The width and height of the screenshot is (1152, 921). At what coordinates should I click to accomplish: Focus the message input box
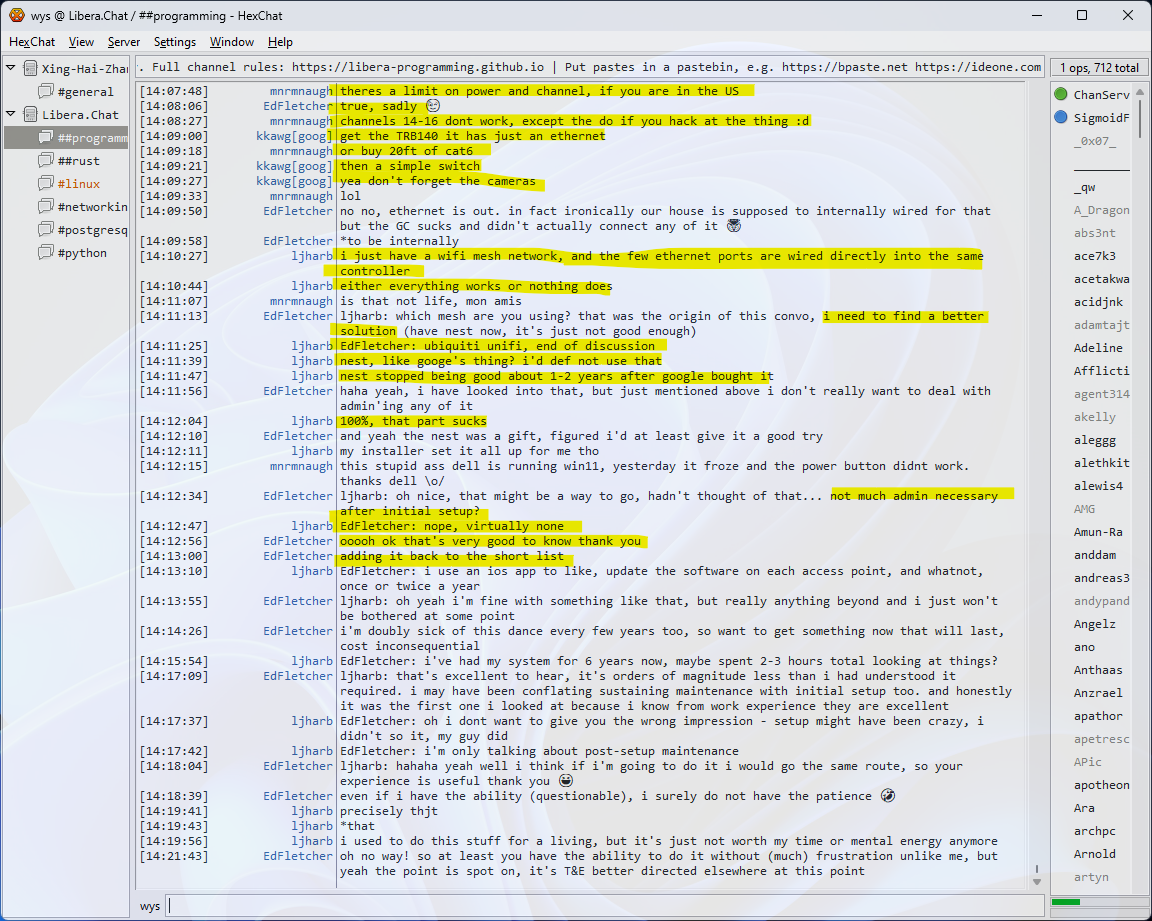click(600, 906)
